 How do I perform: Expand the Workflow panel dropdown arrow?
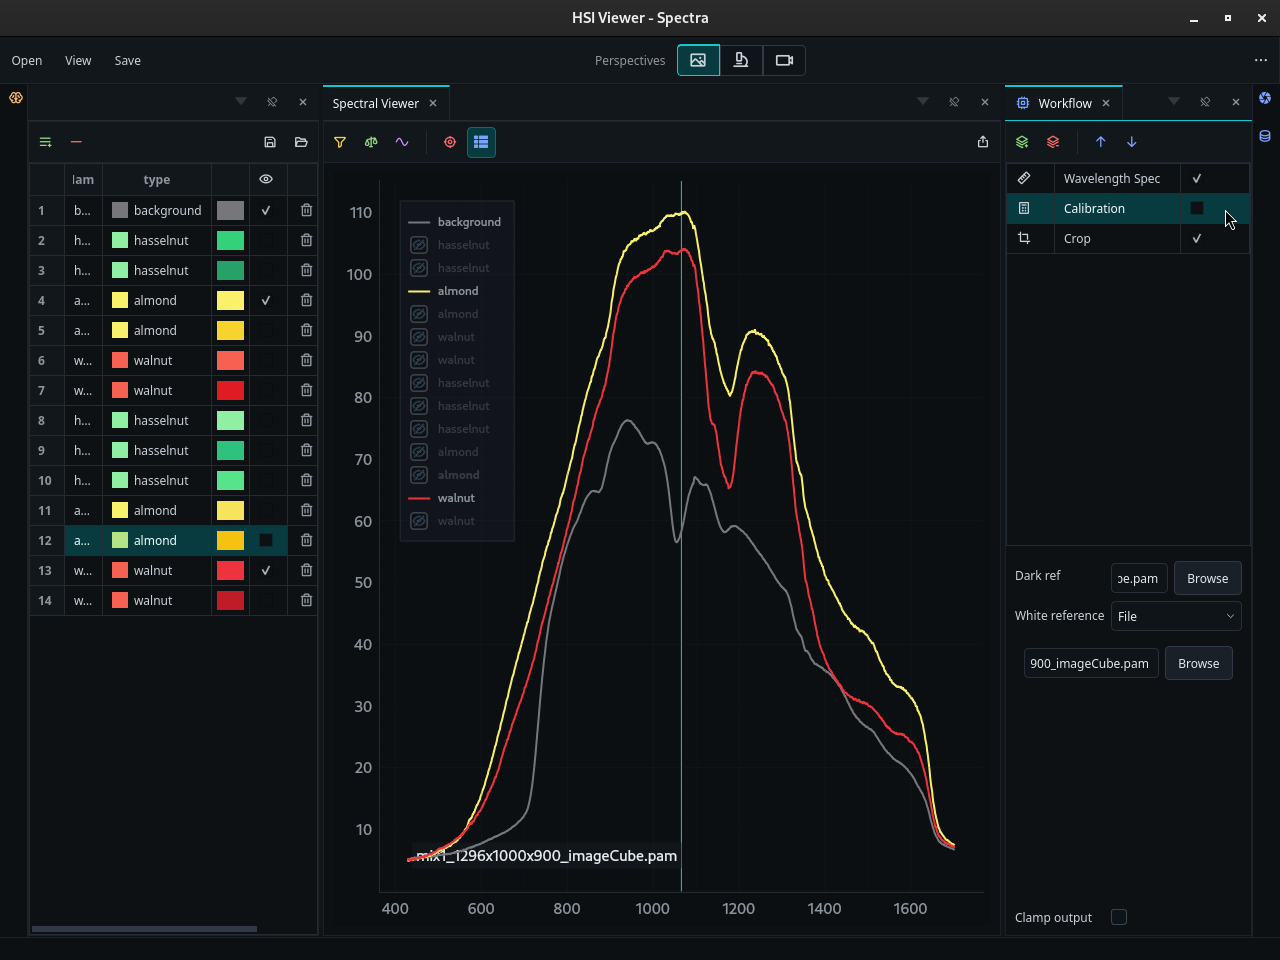click(x=1174, y=101)
